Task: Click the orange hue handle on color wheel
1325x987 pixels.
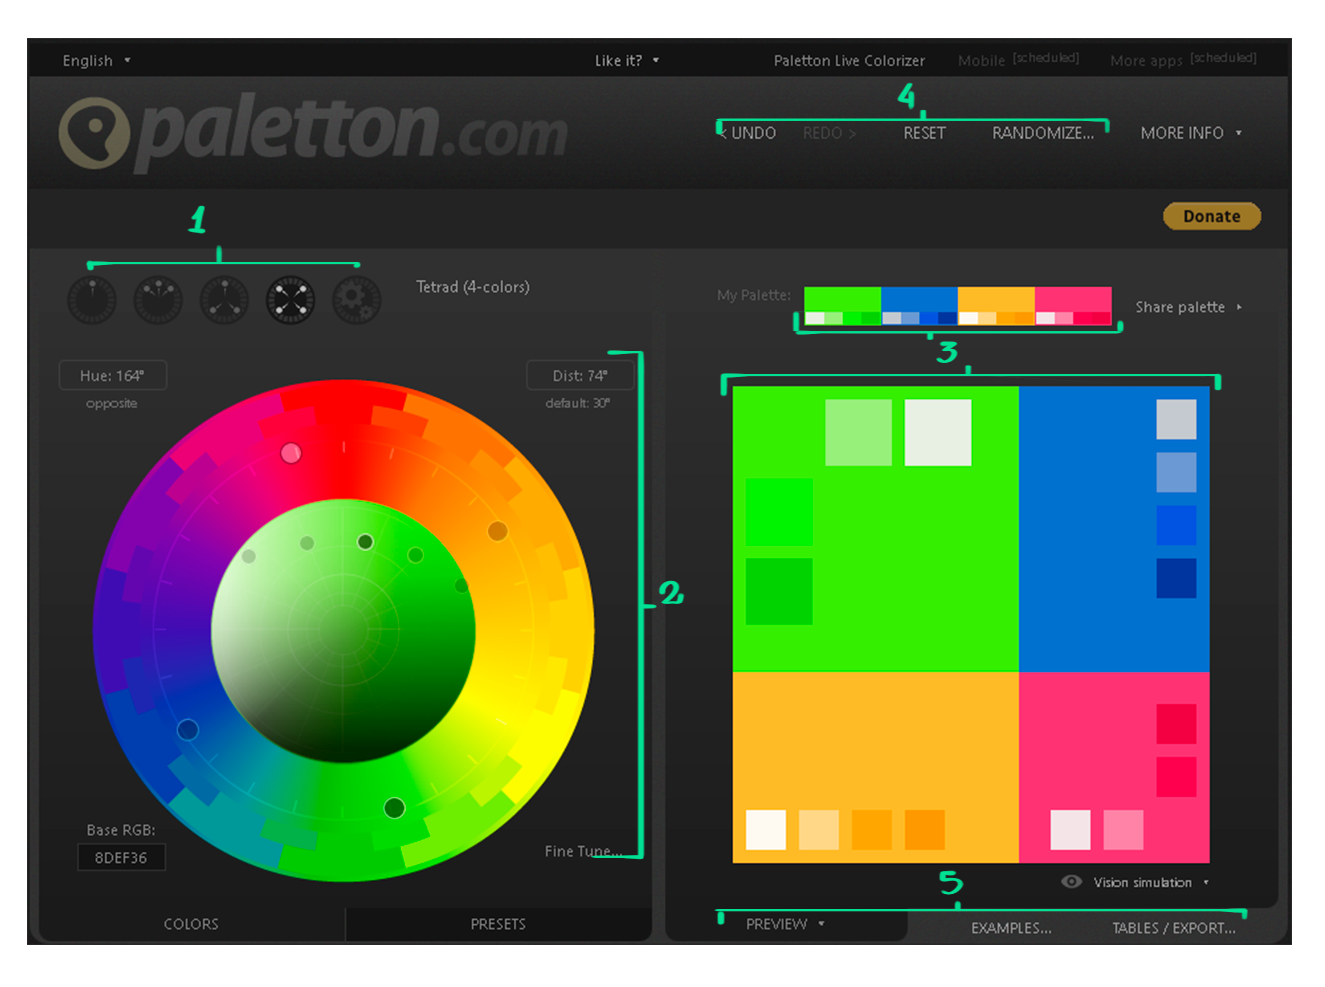Action: tap(497, 531)
